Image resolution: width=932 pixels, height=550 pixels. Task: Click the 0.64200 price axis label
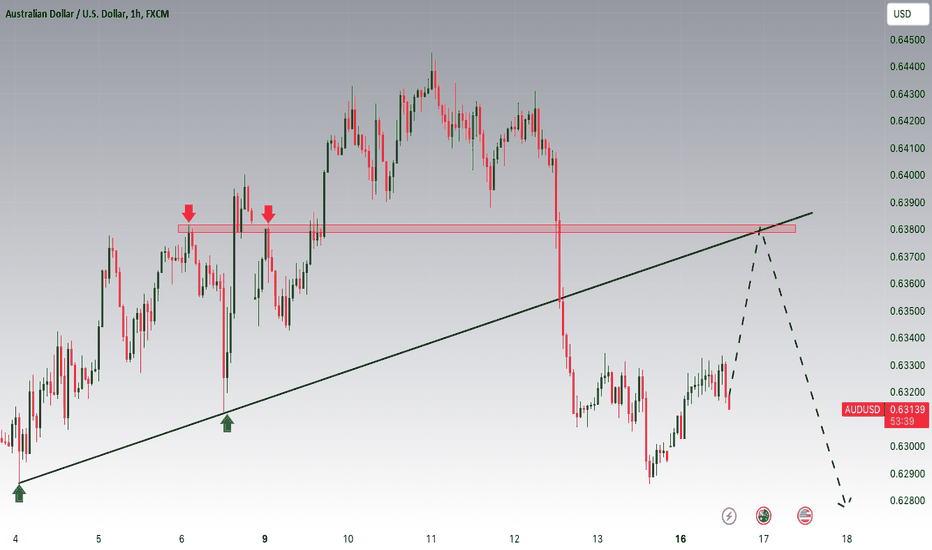907,121
